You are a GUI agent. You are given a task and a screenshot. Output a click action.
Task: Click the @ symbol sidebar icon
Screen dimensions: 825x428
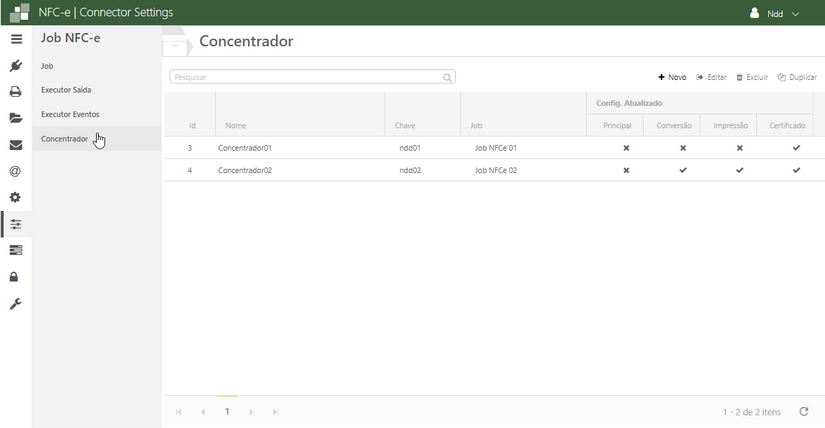tap(15, 171)
